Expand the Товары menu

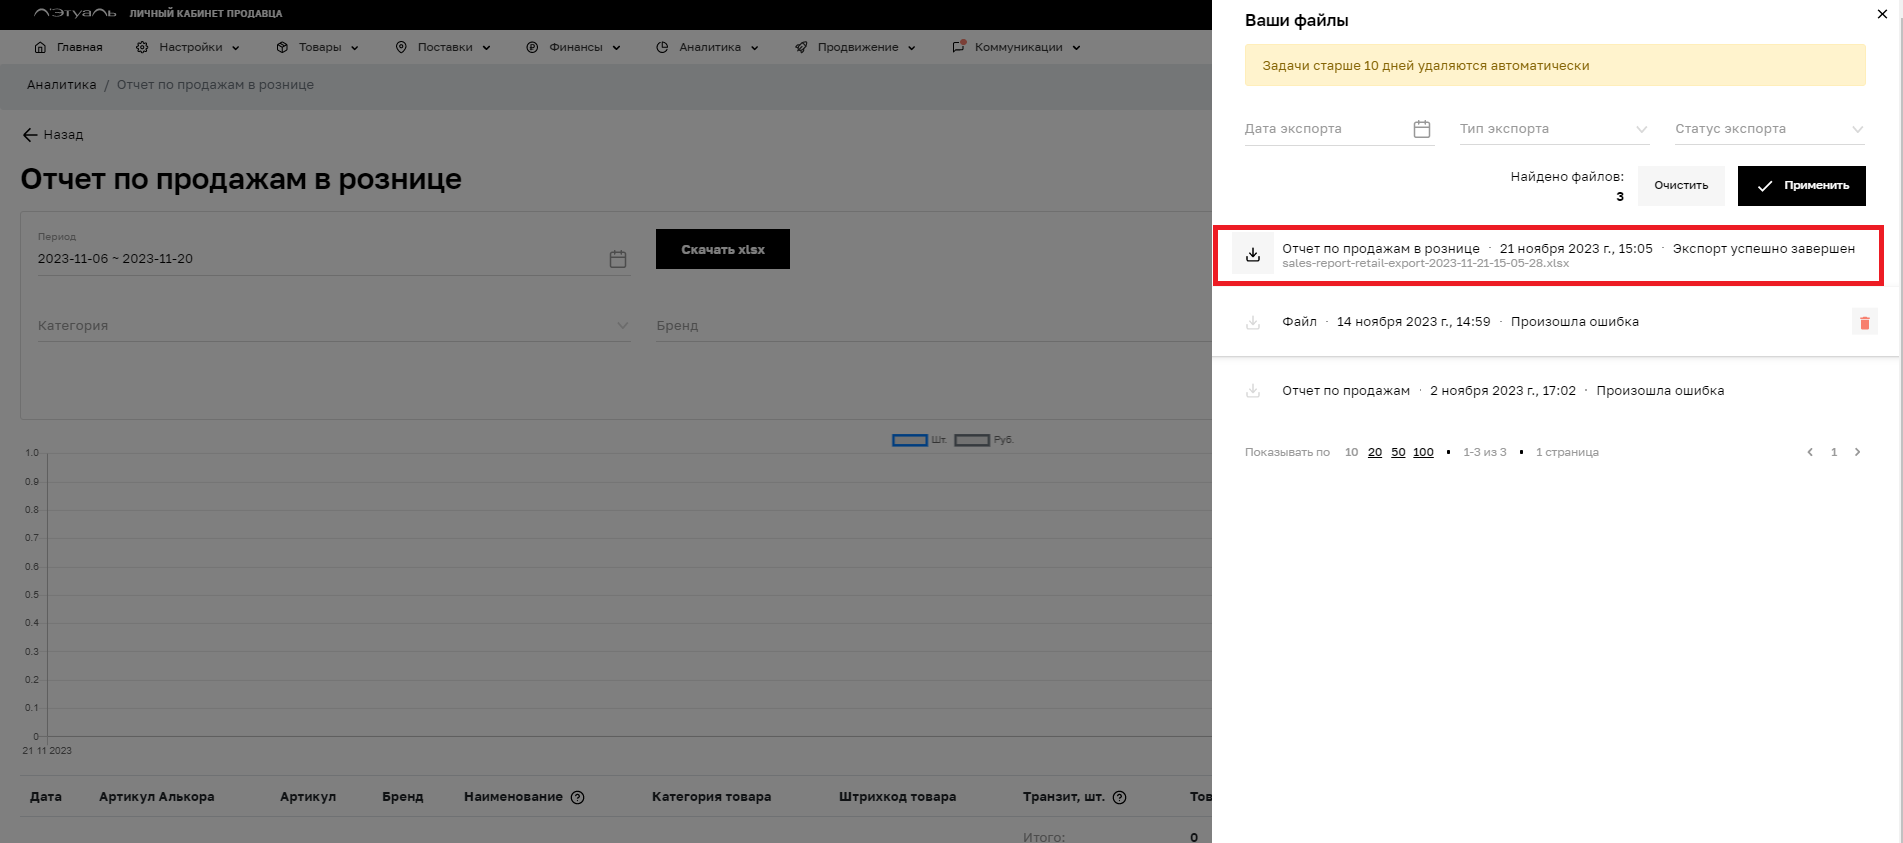tap(317, 47)
